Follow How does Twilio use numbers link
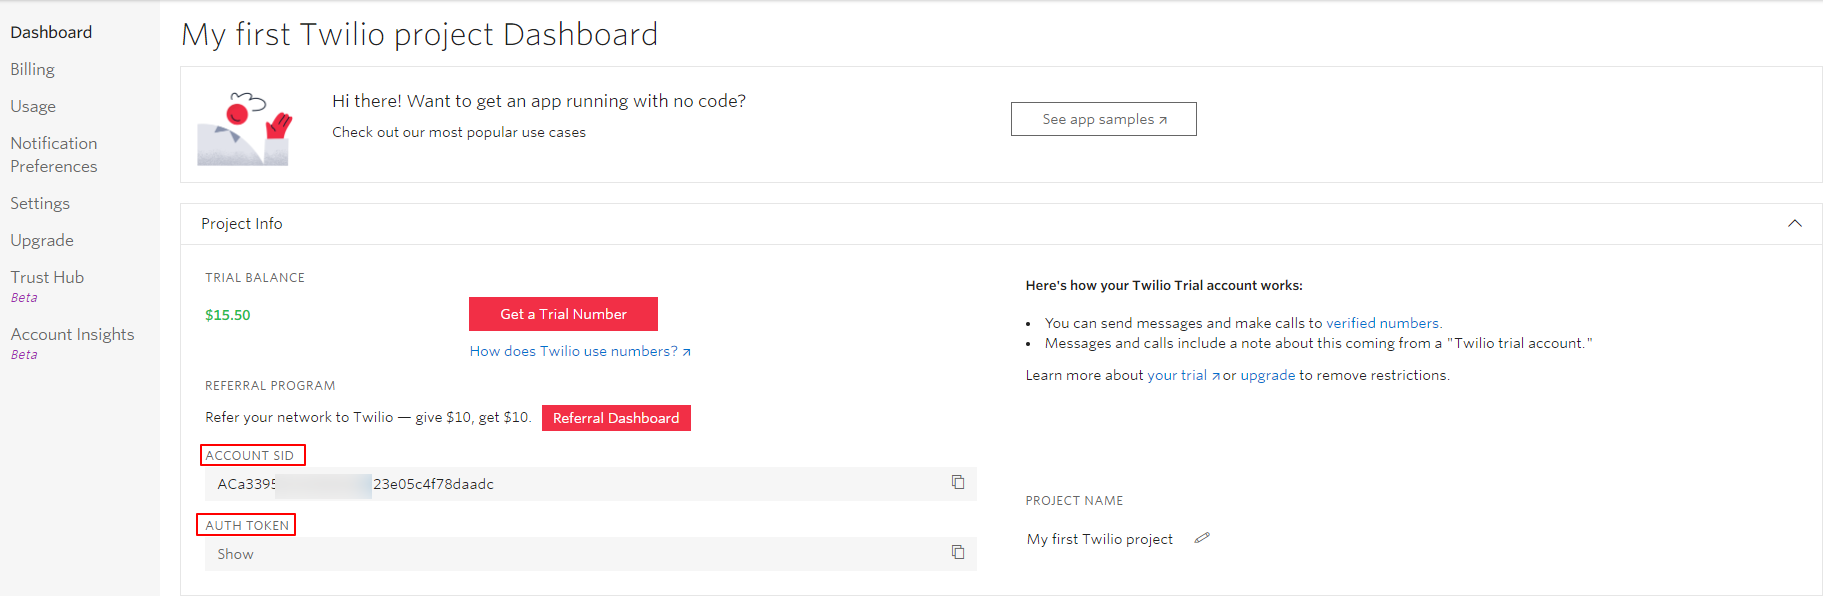The width and height of the screenshot is (1823, 596). coord(580,351)
